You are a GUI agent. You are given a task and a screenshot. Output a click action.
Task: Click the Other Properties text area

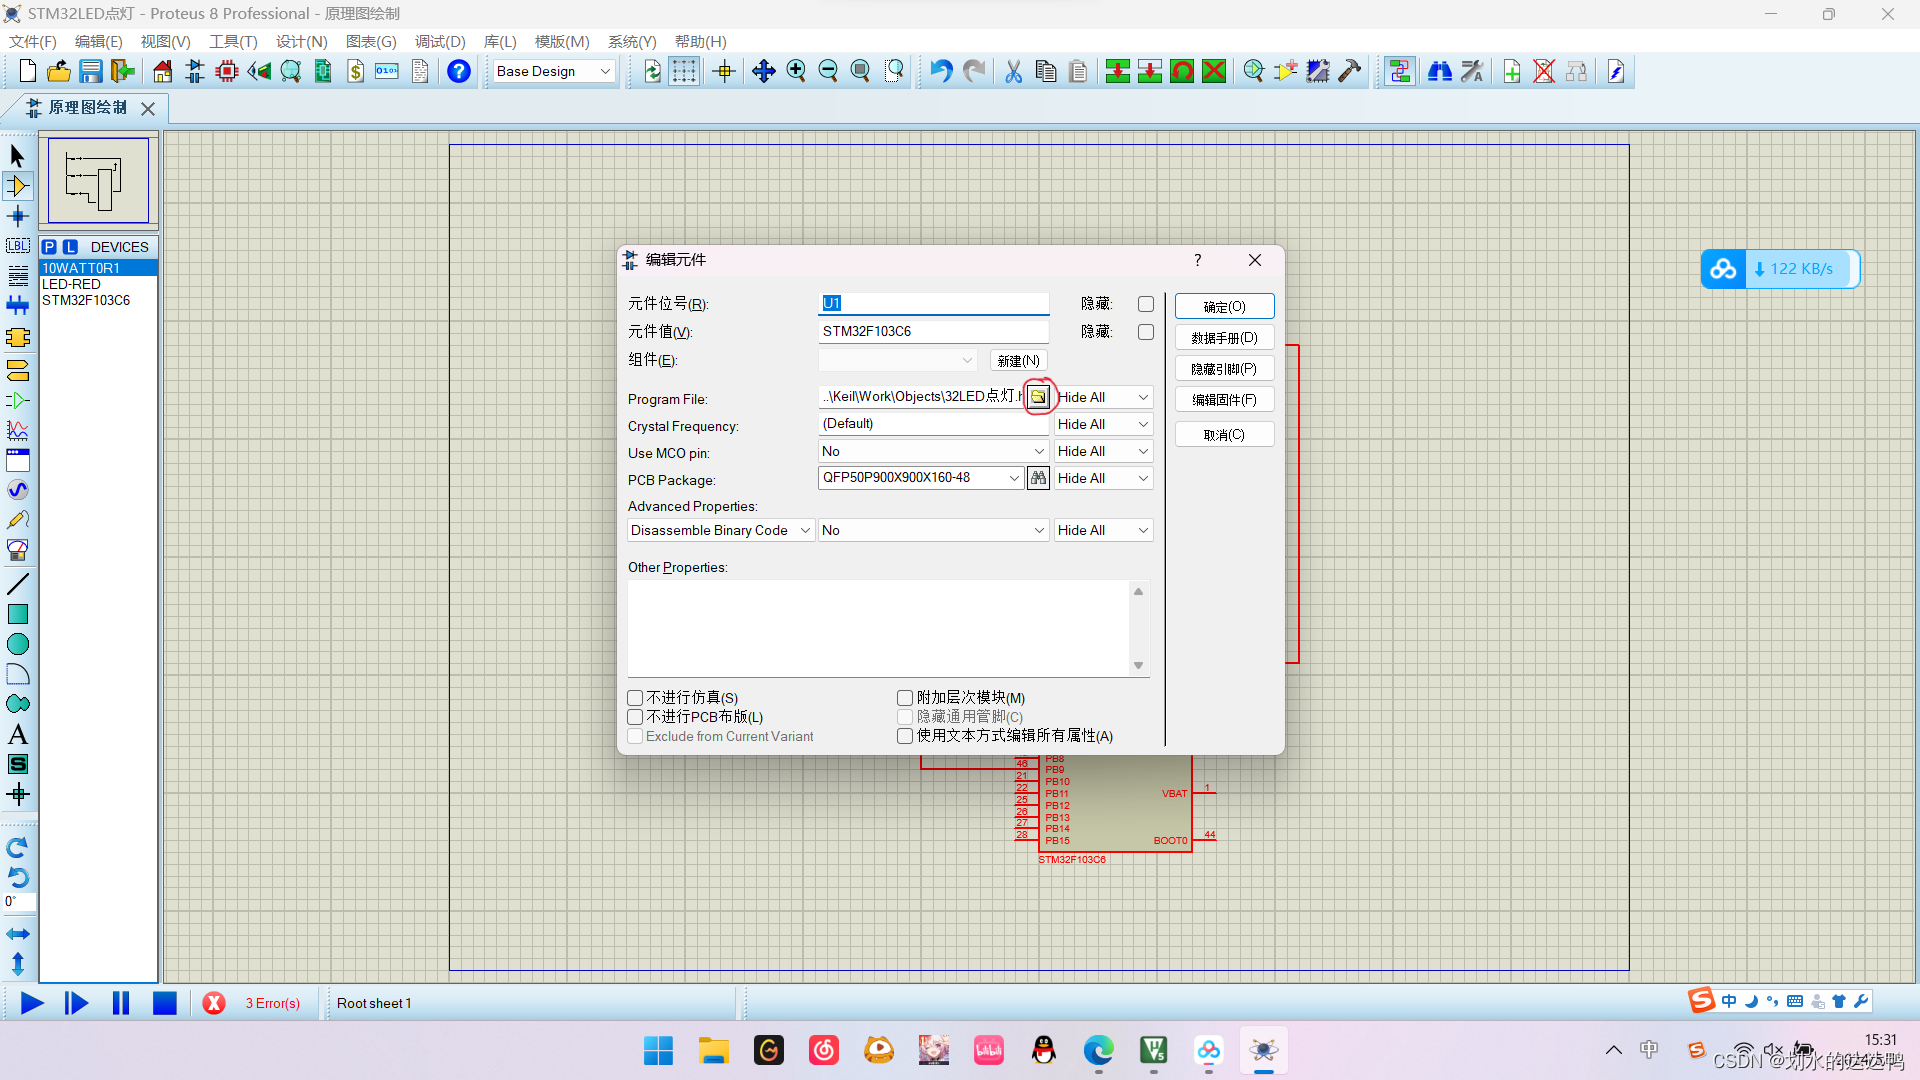tap(878, 628)
